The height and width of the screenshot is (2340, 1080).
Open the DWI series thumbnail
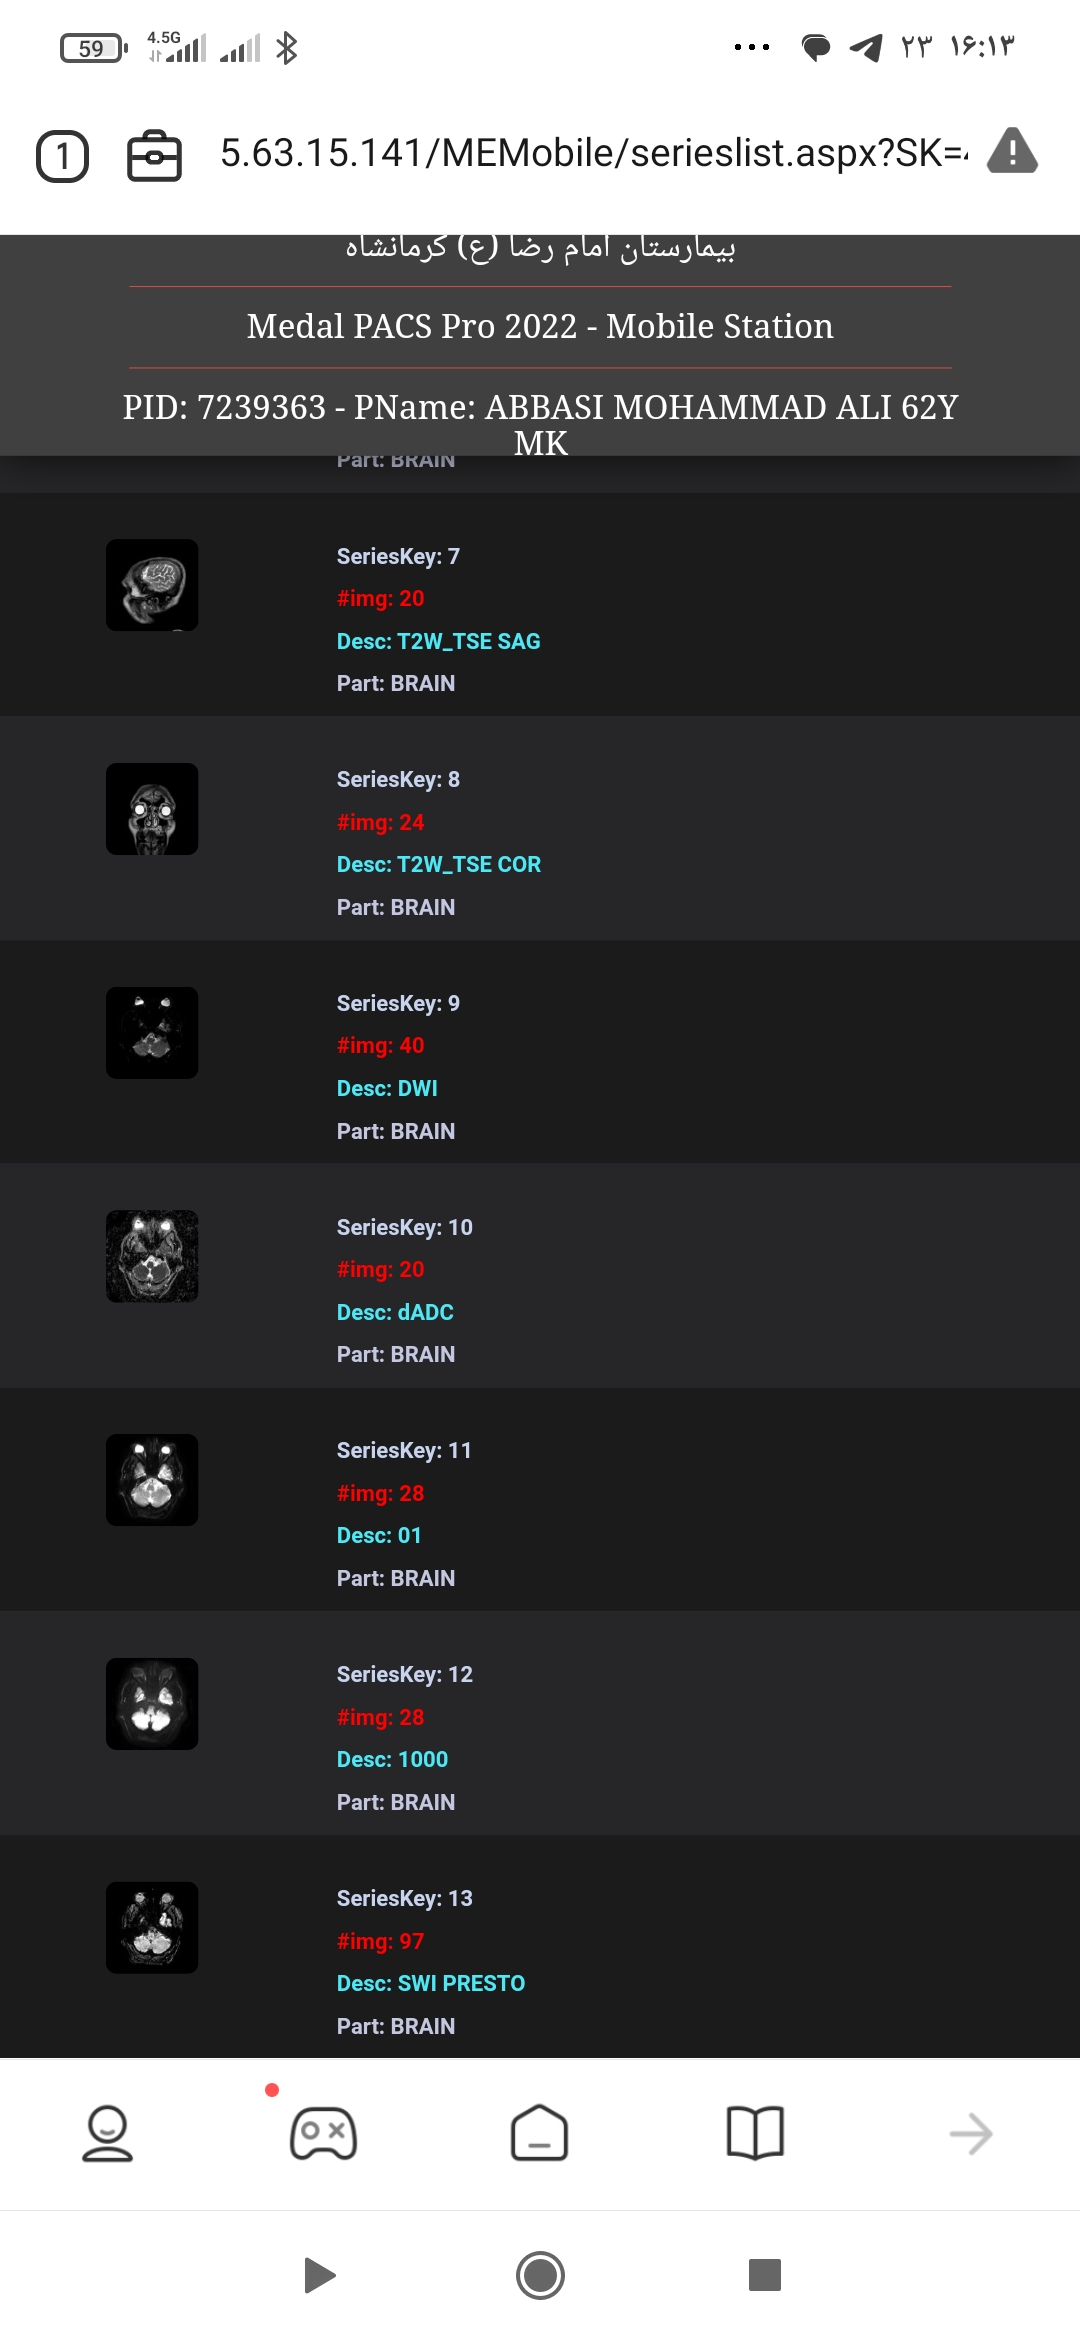[x=152, y=1033]
